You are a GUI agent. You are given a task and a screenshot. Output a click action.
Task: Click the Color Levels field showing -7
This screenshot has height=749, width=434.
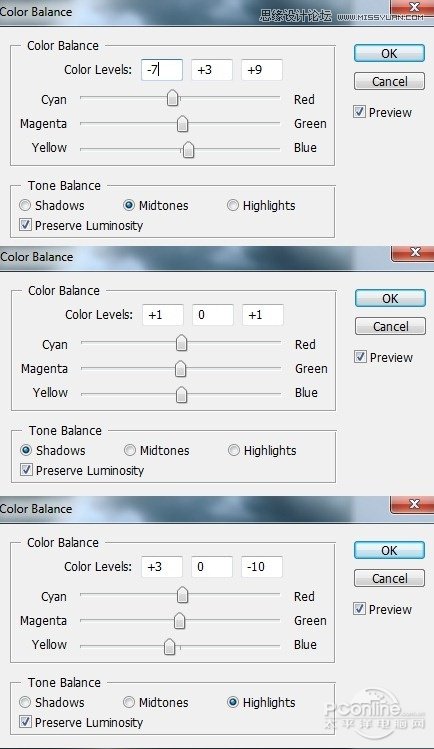point(161,70)
